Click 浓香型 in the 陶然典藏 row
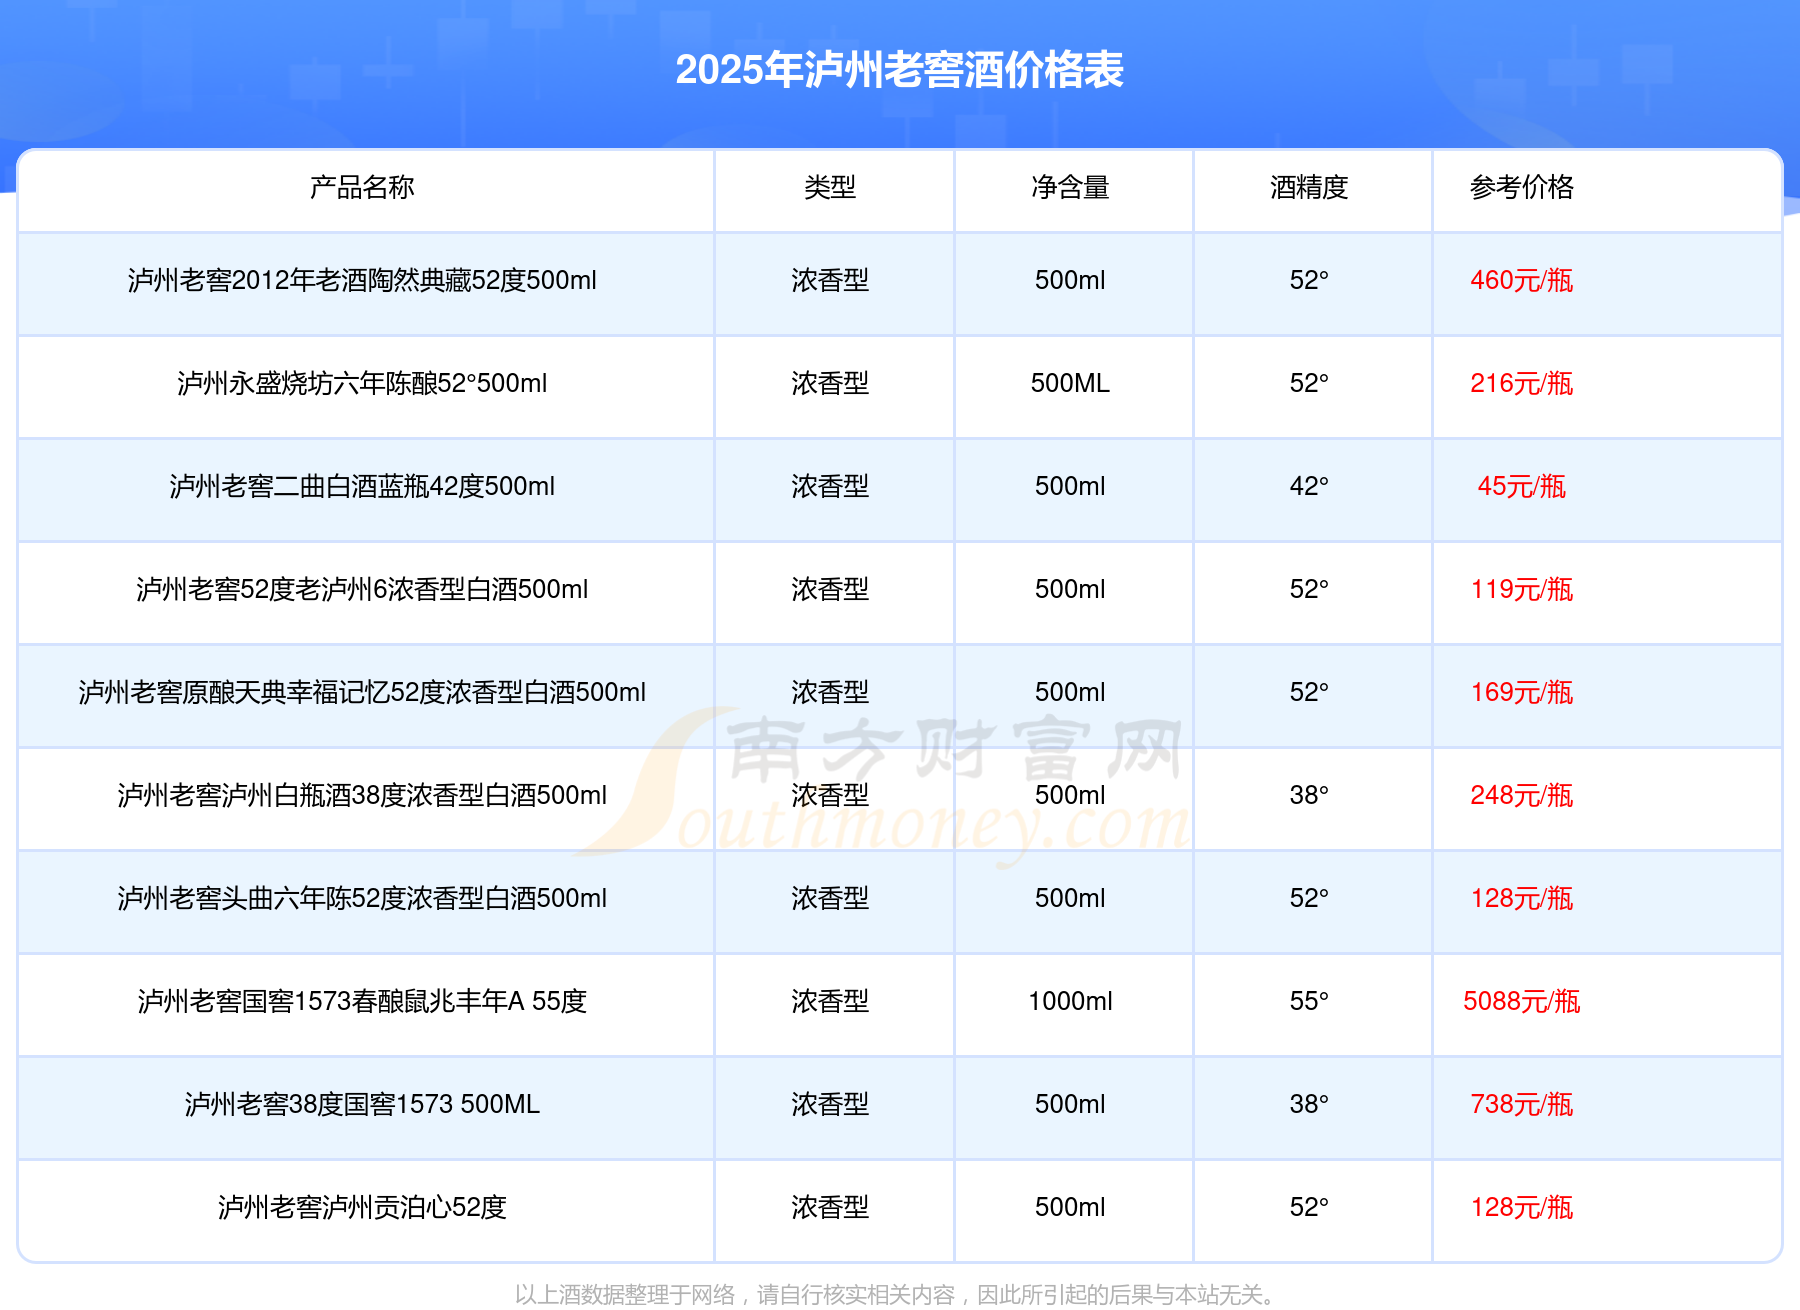The image size is (1800, 1310). point(830,281)
